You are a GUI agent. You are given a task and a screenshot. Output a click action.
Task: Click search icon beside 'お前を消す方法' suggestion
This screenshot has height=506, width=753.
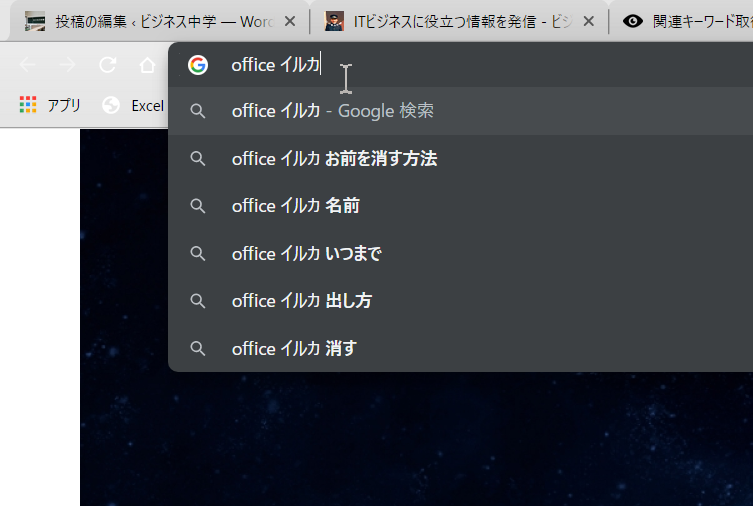[198, 158]
